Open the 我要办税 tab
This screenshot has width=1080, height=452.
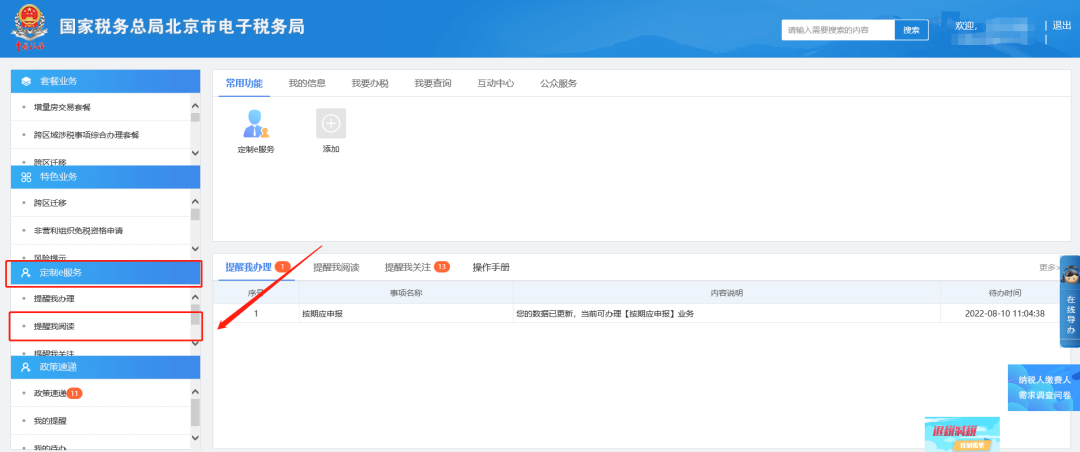point(370,83)
